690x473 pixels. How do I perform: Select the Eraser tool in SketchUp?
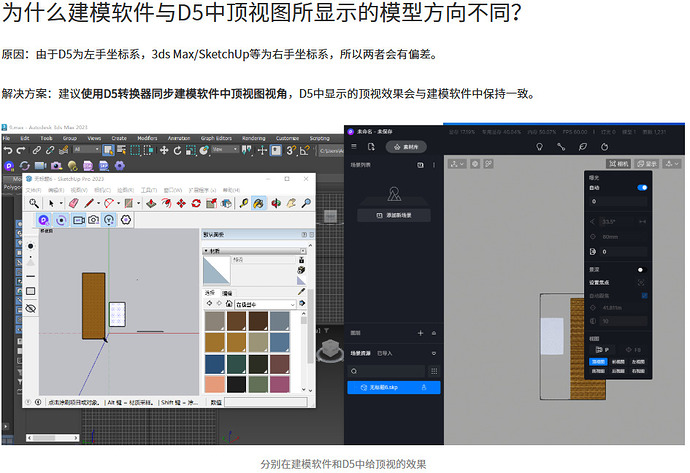(73, 203)
